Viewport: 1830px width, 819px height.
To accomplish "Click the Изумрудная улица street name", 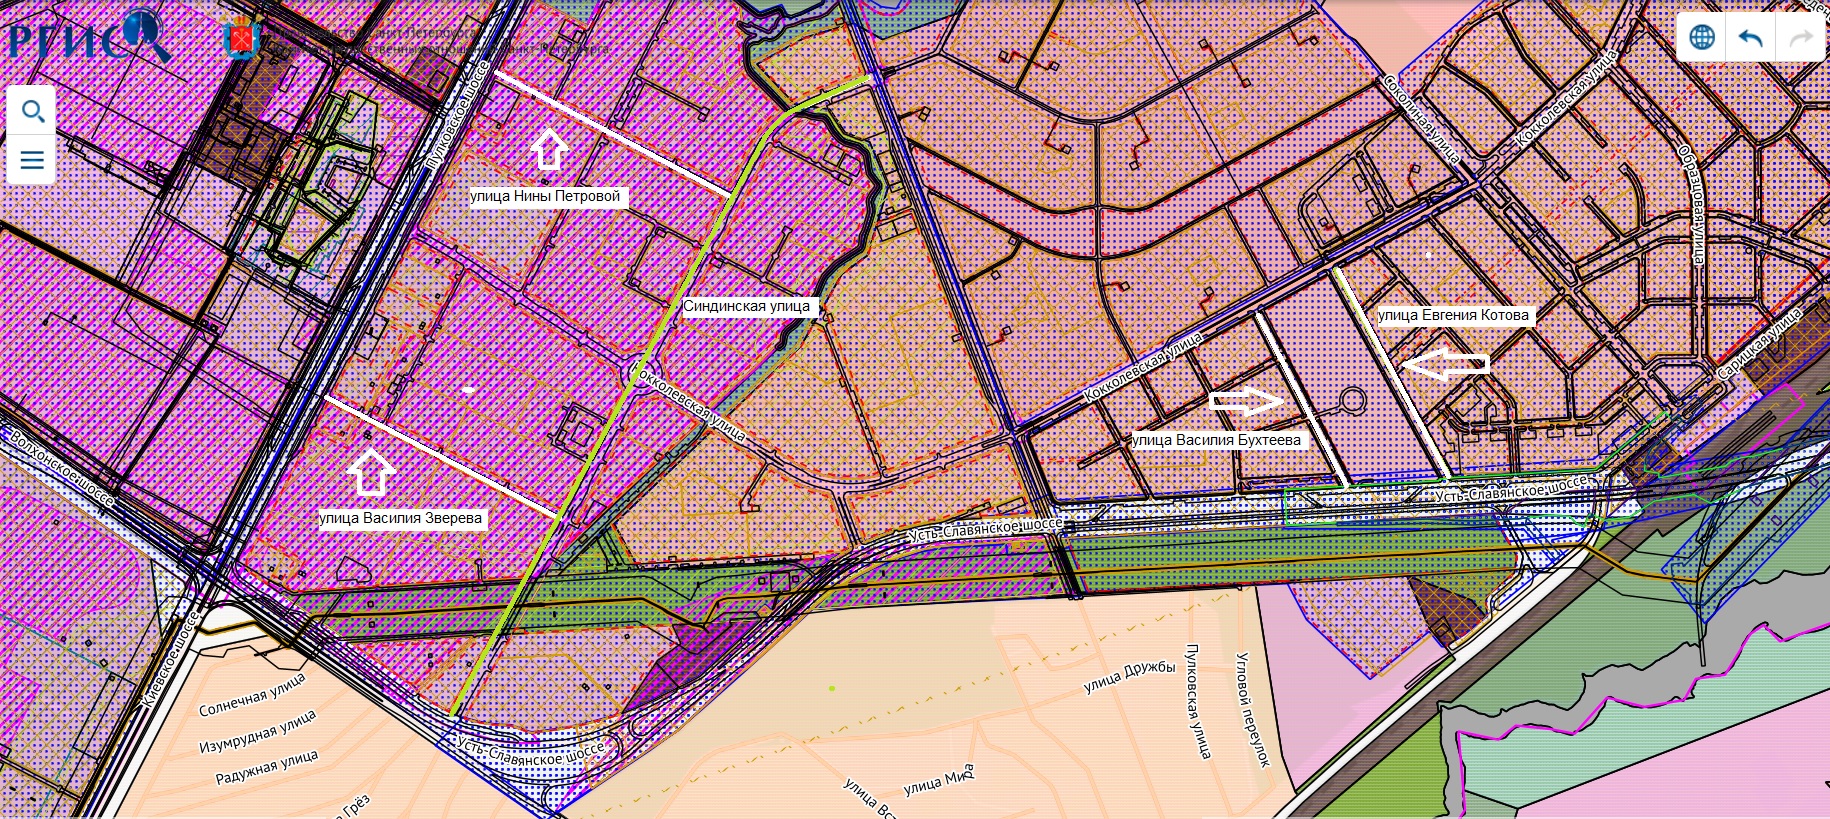I will (257, 732).
